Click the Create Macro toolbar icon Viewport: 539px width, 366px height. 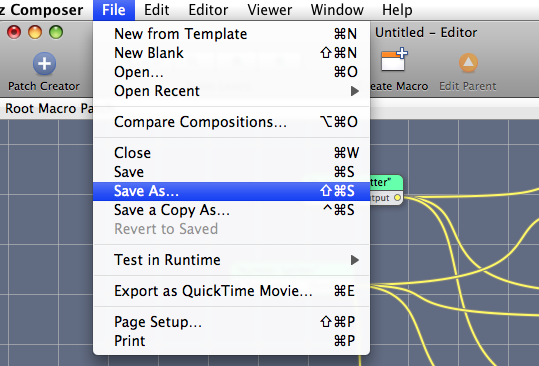pyautogui.click(x=394, y=60)
